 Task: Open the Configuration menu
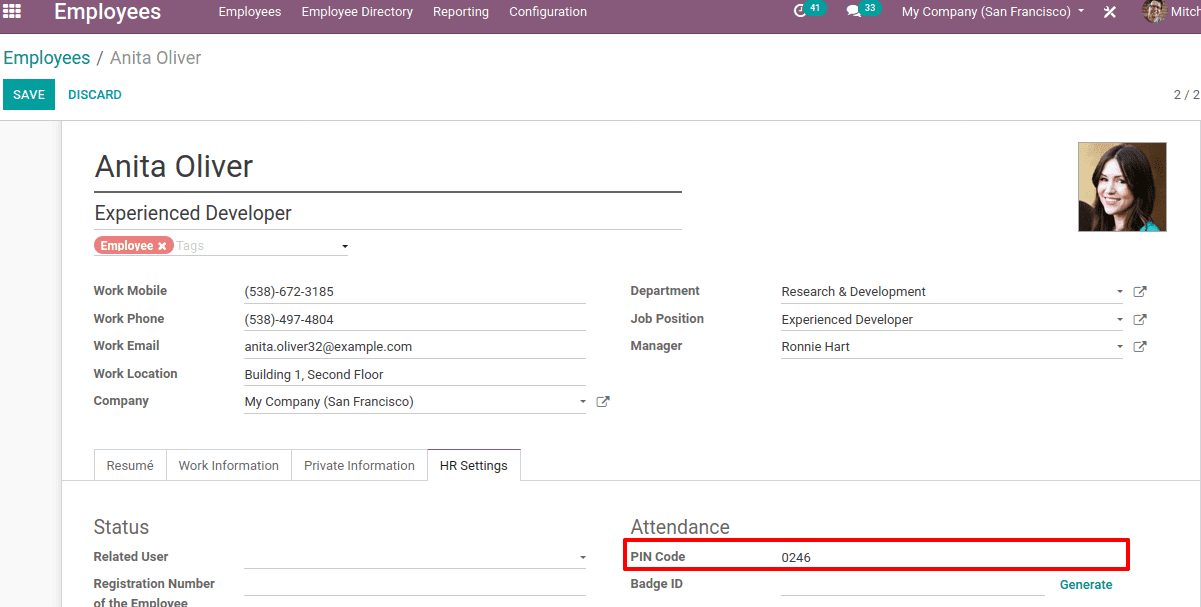click(x=548, y=12)
